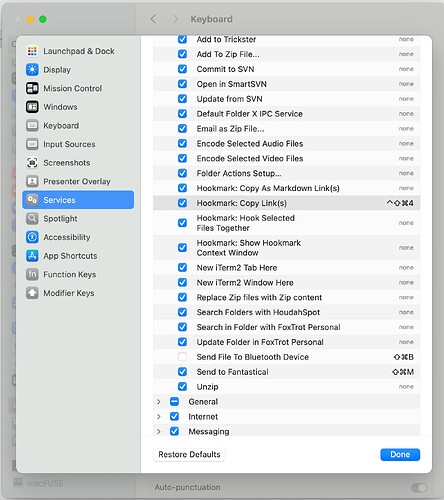The width and height of the screenshot is (444, 500).
Task: Enable Send File To Bluetooth Device checkbox
Action: pyautogui.click(x=182, y=357)
